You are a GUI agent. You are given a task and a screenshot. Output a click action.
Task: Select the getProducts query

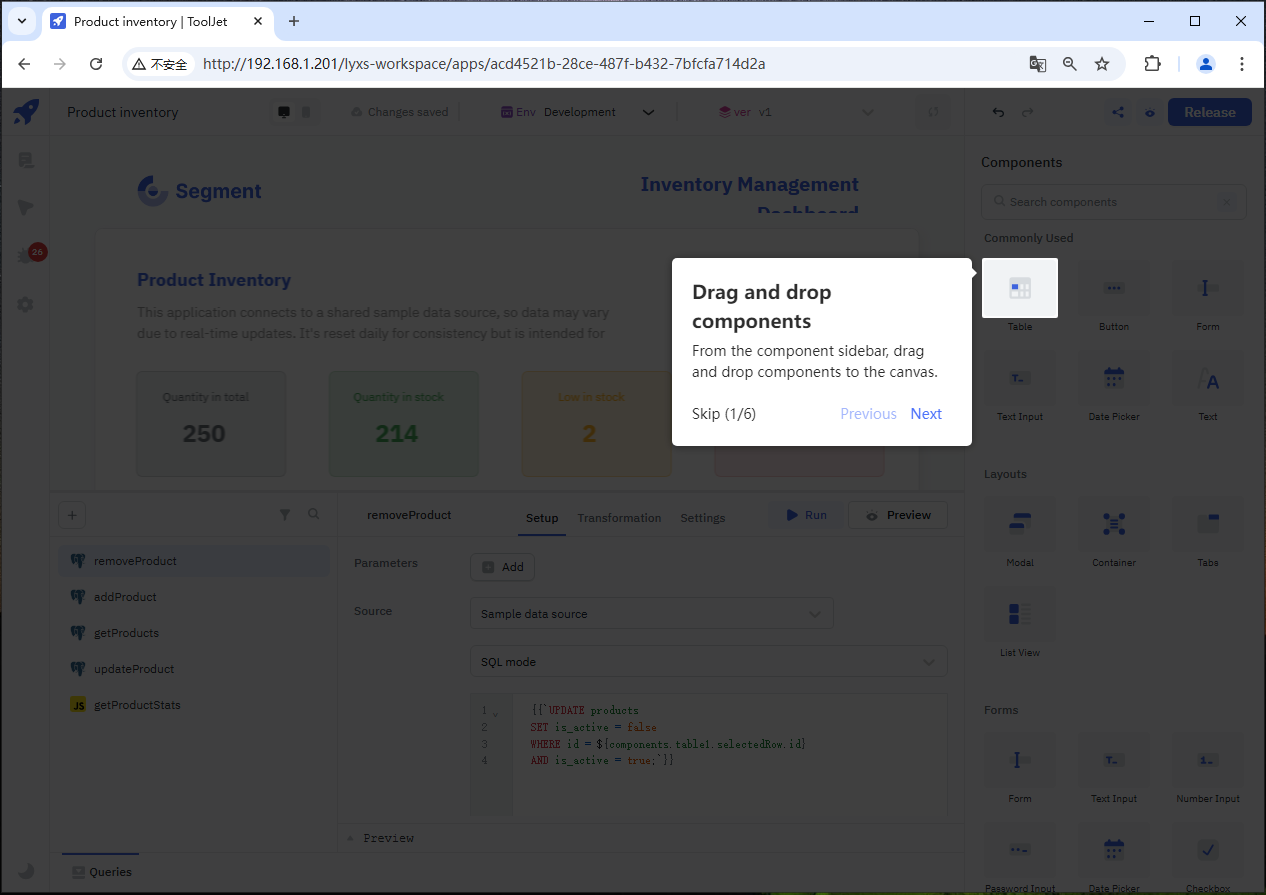click(x=193, y=633)
